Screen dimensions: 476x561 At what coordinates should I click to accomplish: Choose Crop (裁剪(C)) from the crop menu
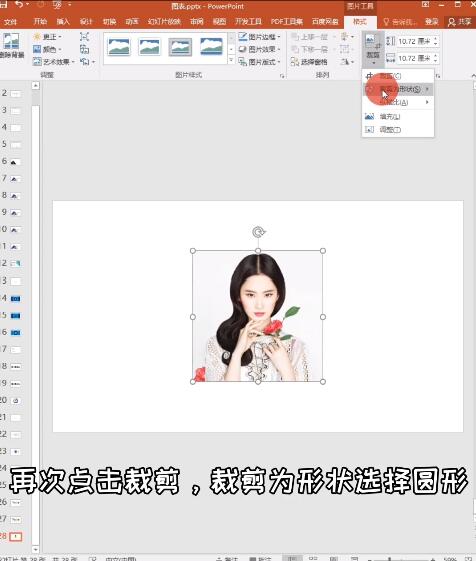398,76
